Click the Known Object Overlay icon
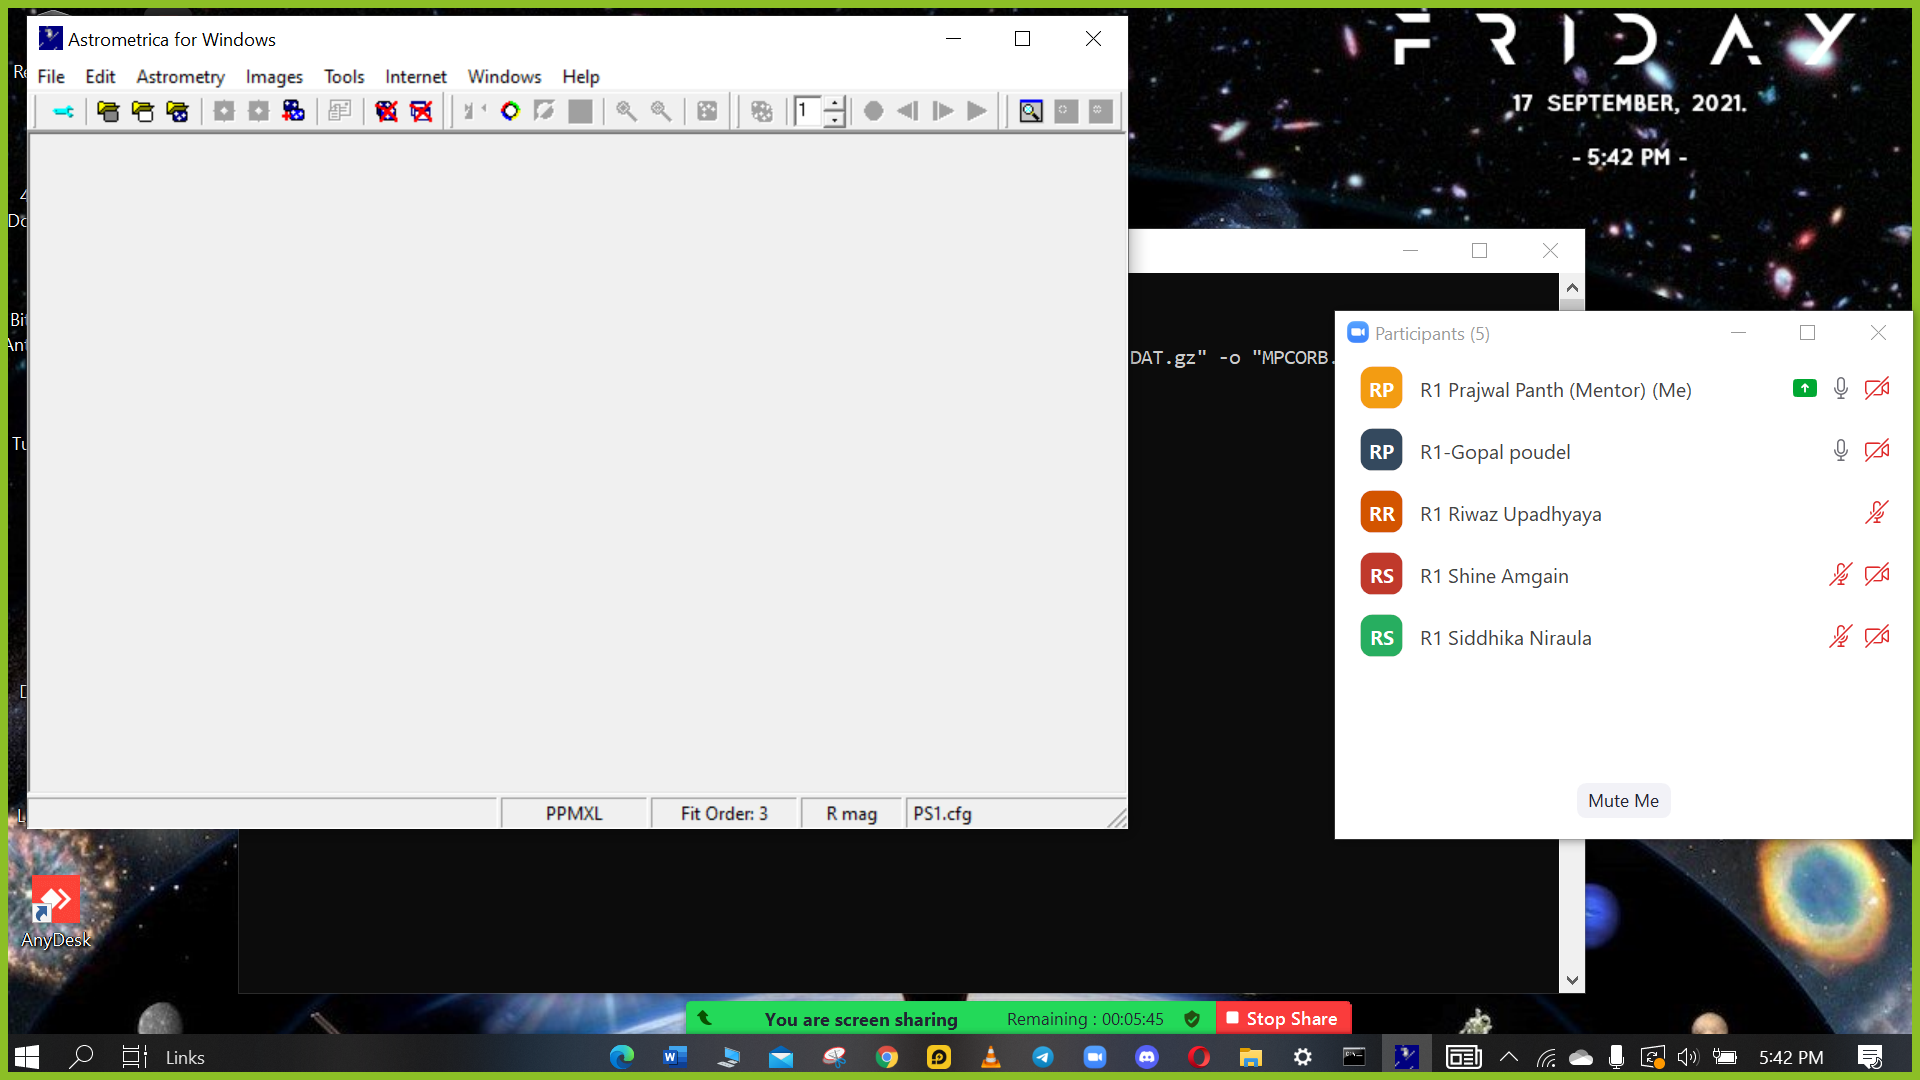The image size is (1920, 1080). [x=707, y=111]
